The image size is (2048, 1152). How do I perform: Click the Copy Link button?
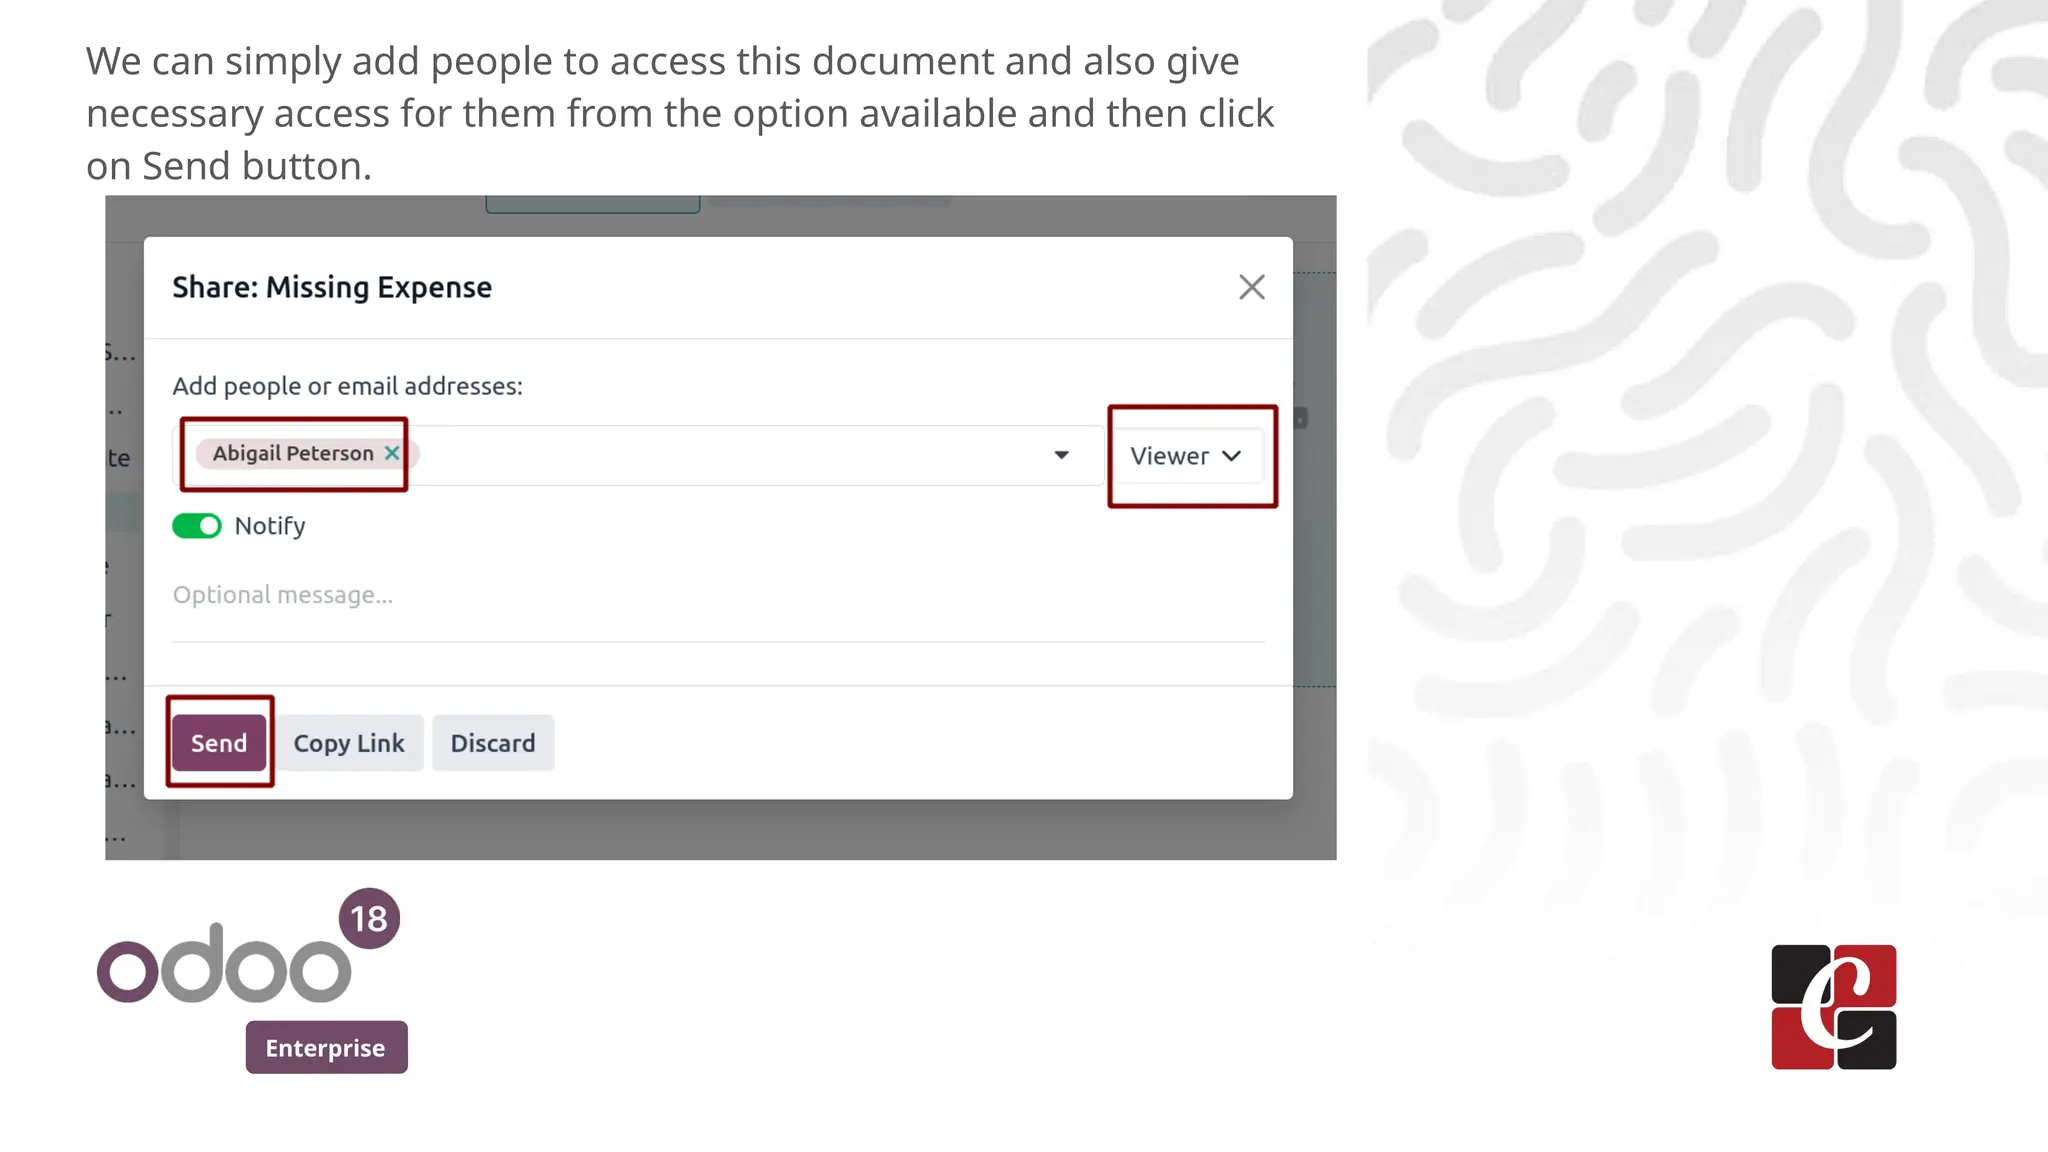tap(349, 743)
